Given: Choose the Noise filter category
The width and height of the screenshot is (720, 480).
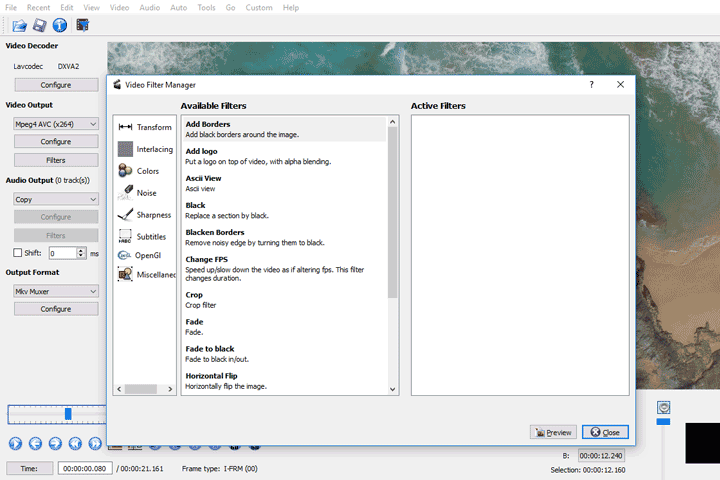Looking at the screenshot, I should (x=145, y=193).
